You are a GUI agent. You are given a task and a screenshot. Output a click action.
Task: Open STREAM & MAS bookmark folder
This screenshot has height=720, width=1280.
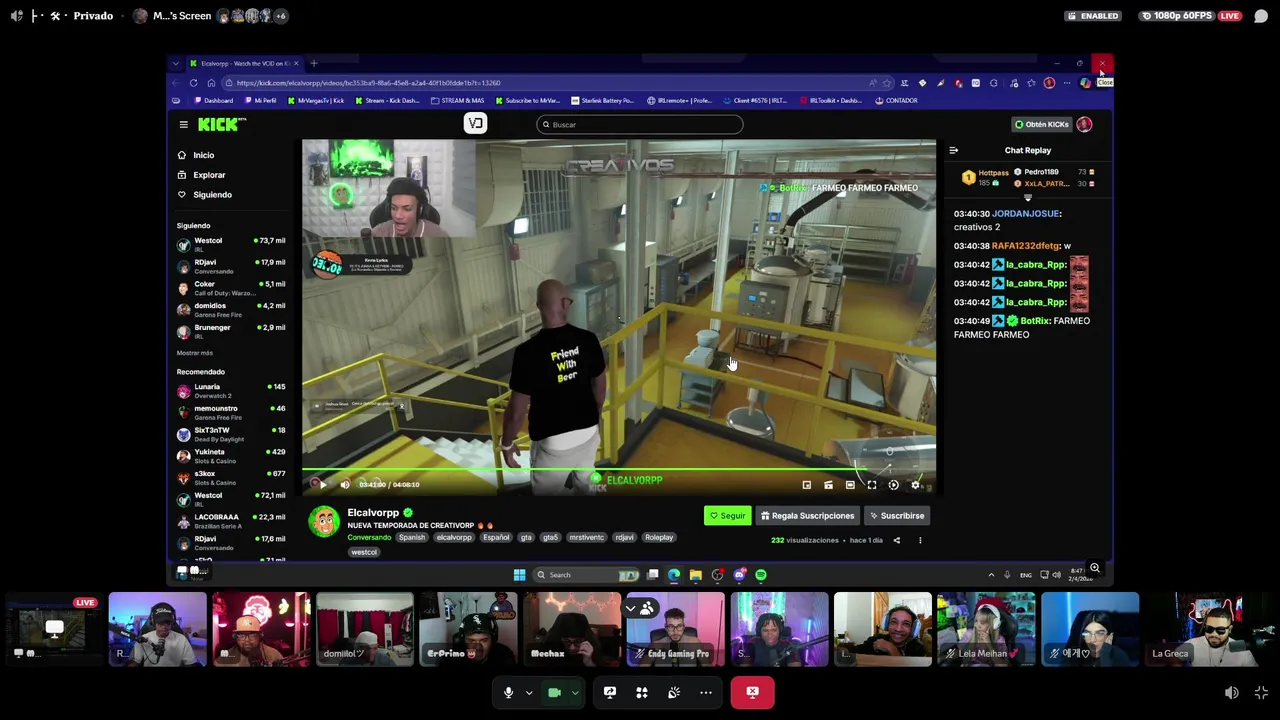tap(458, 100)
